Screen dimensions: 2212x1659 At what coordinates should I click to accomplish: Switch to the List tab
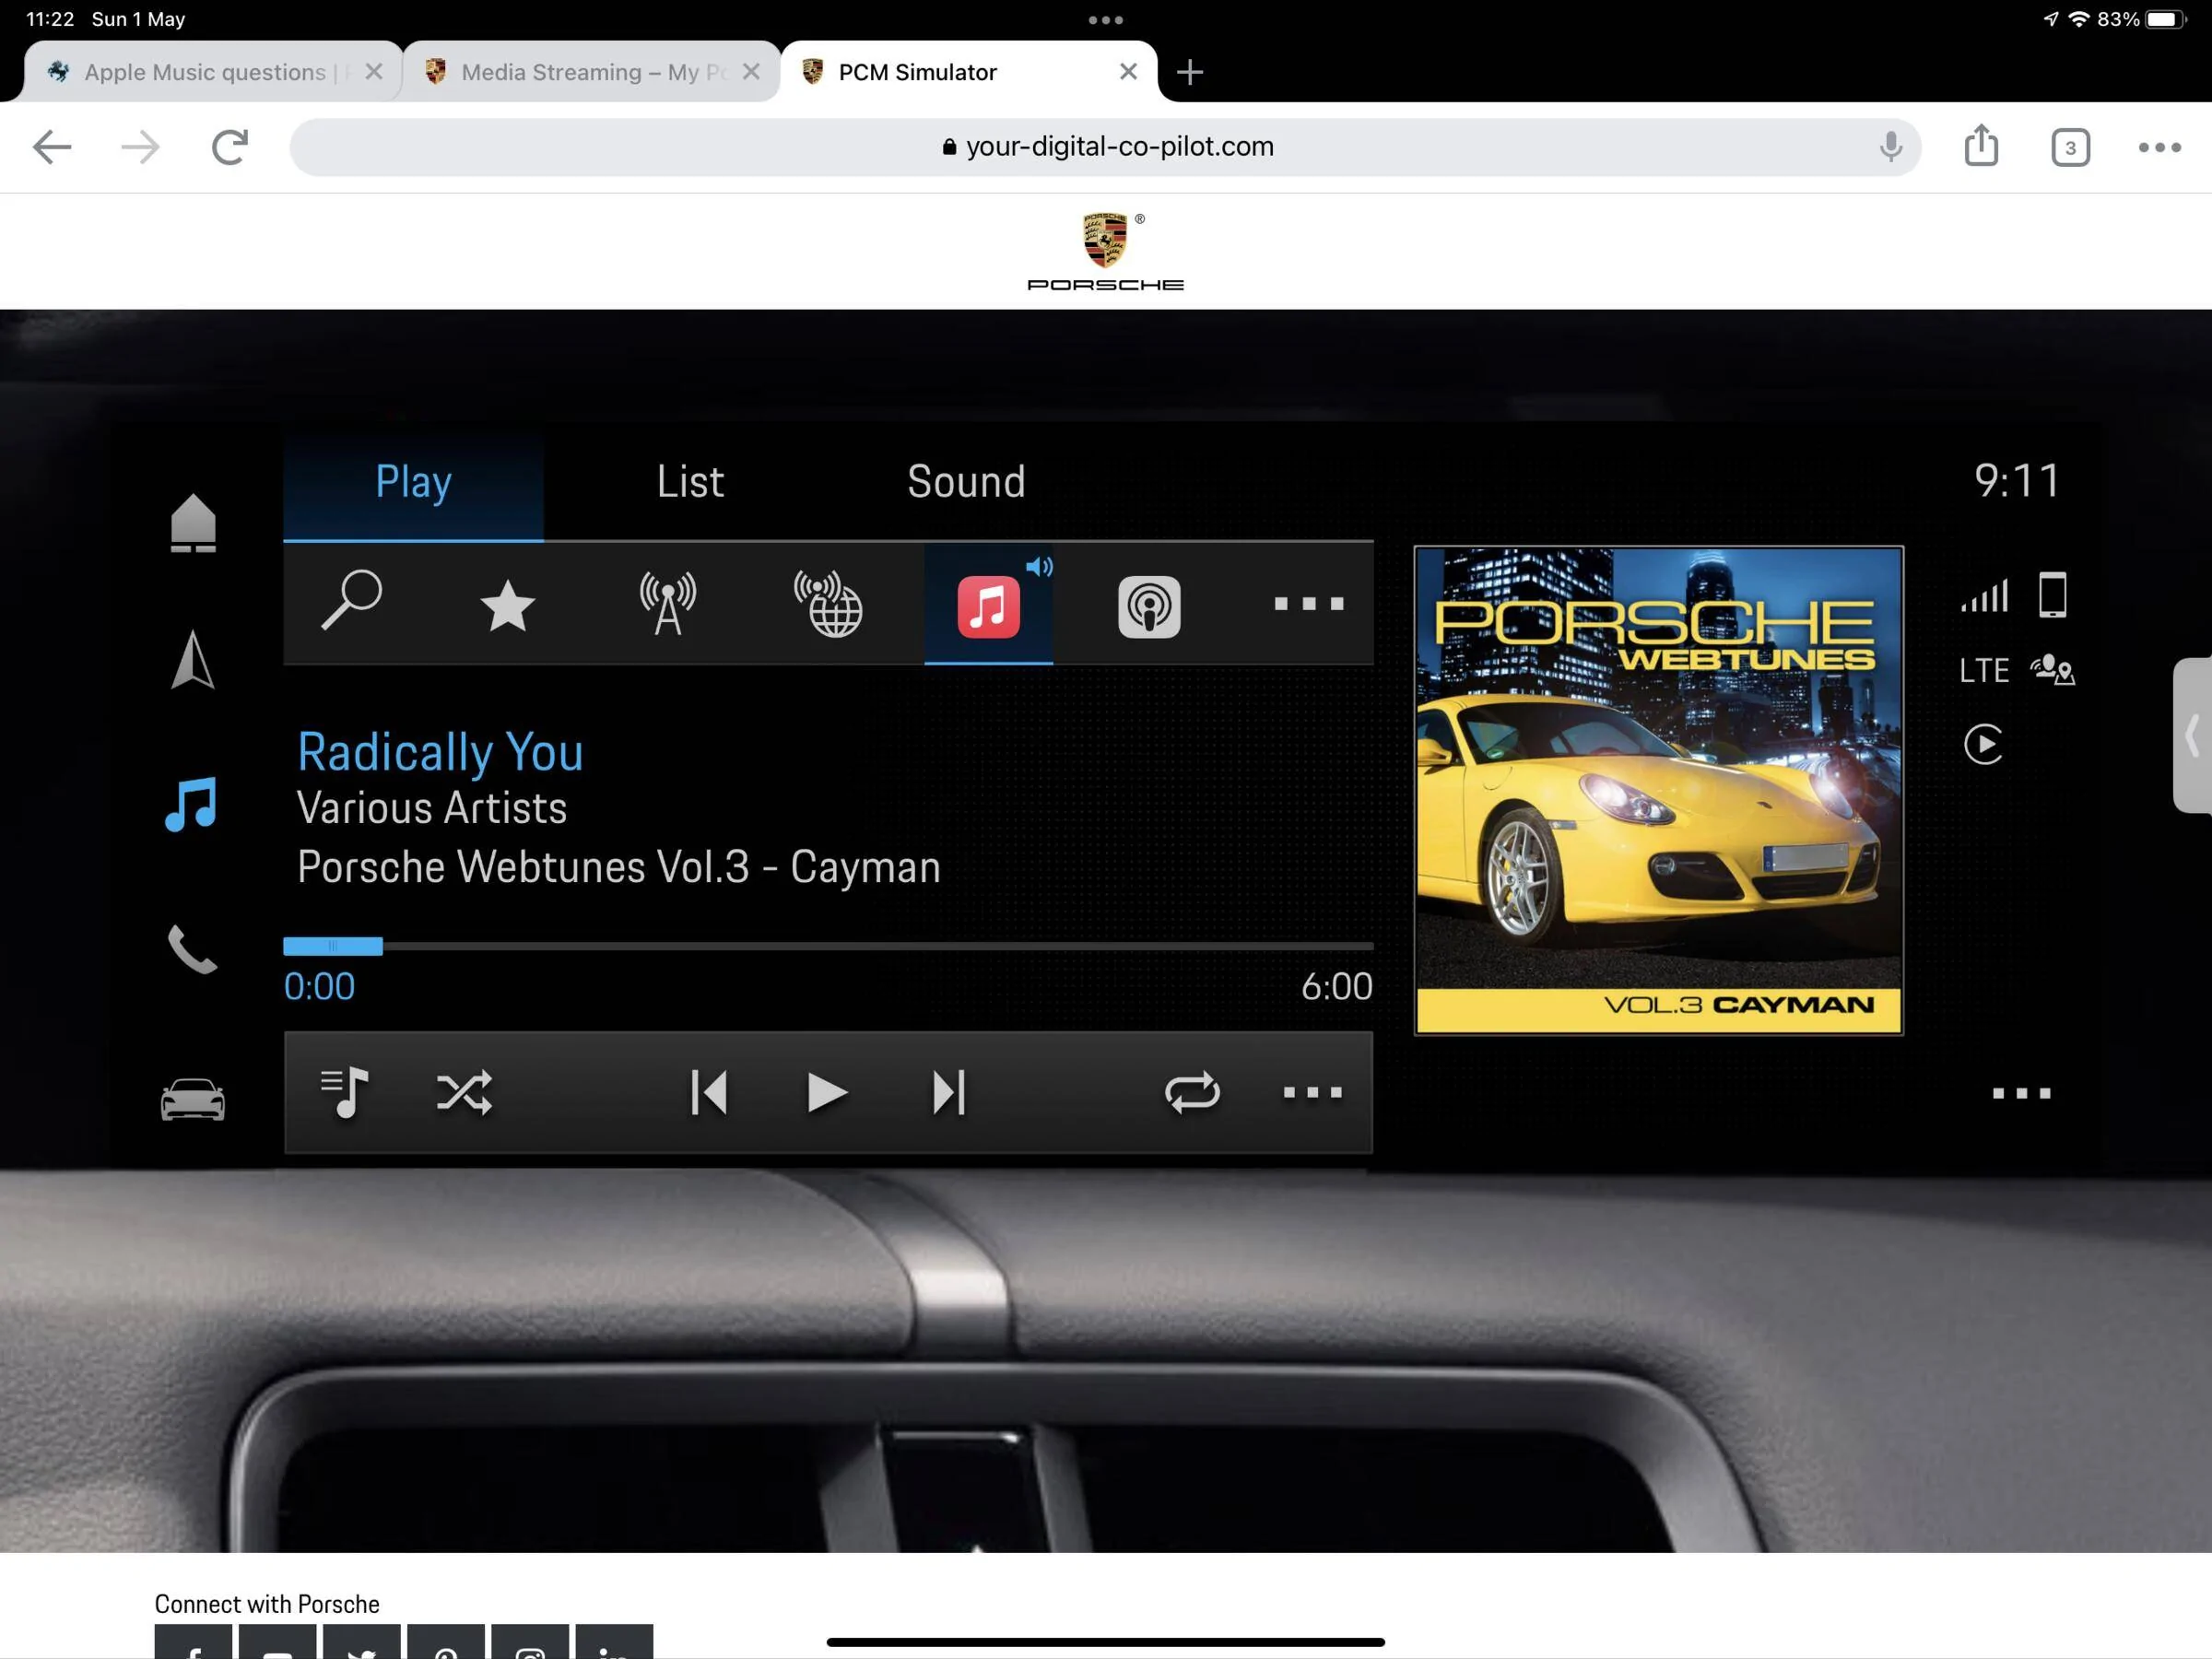pyautogui.click(x=690, y=483)
